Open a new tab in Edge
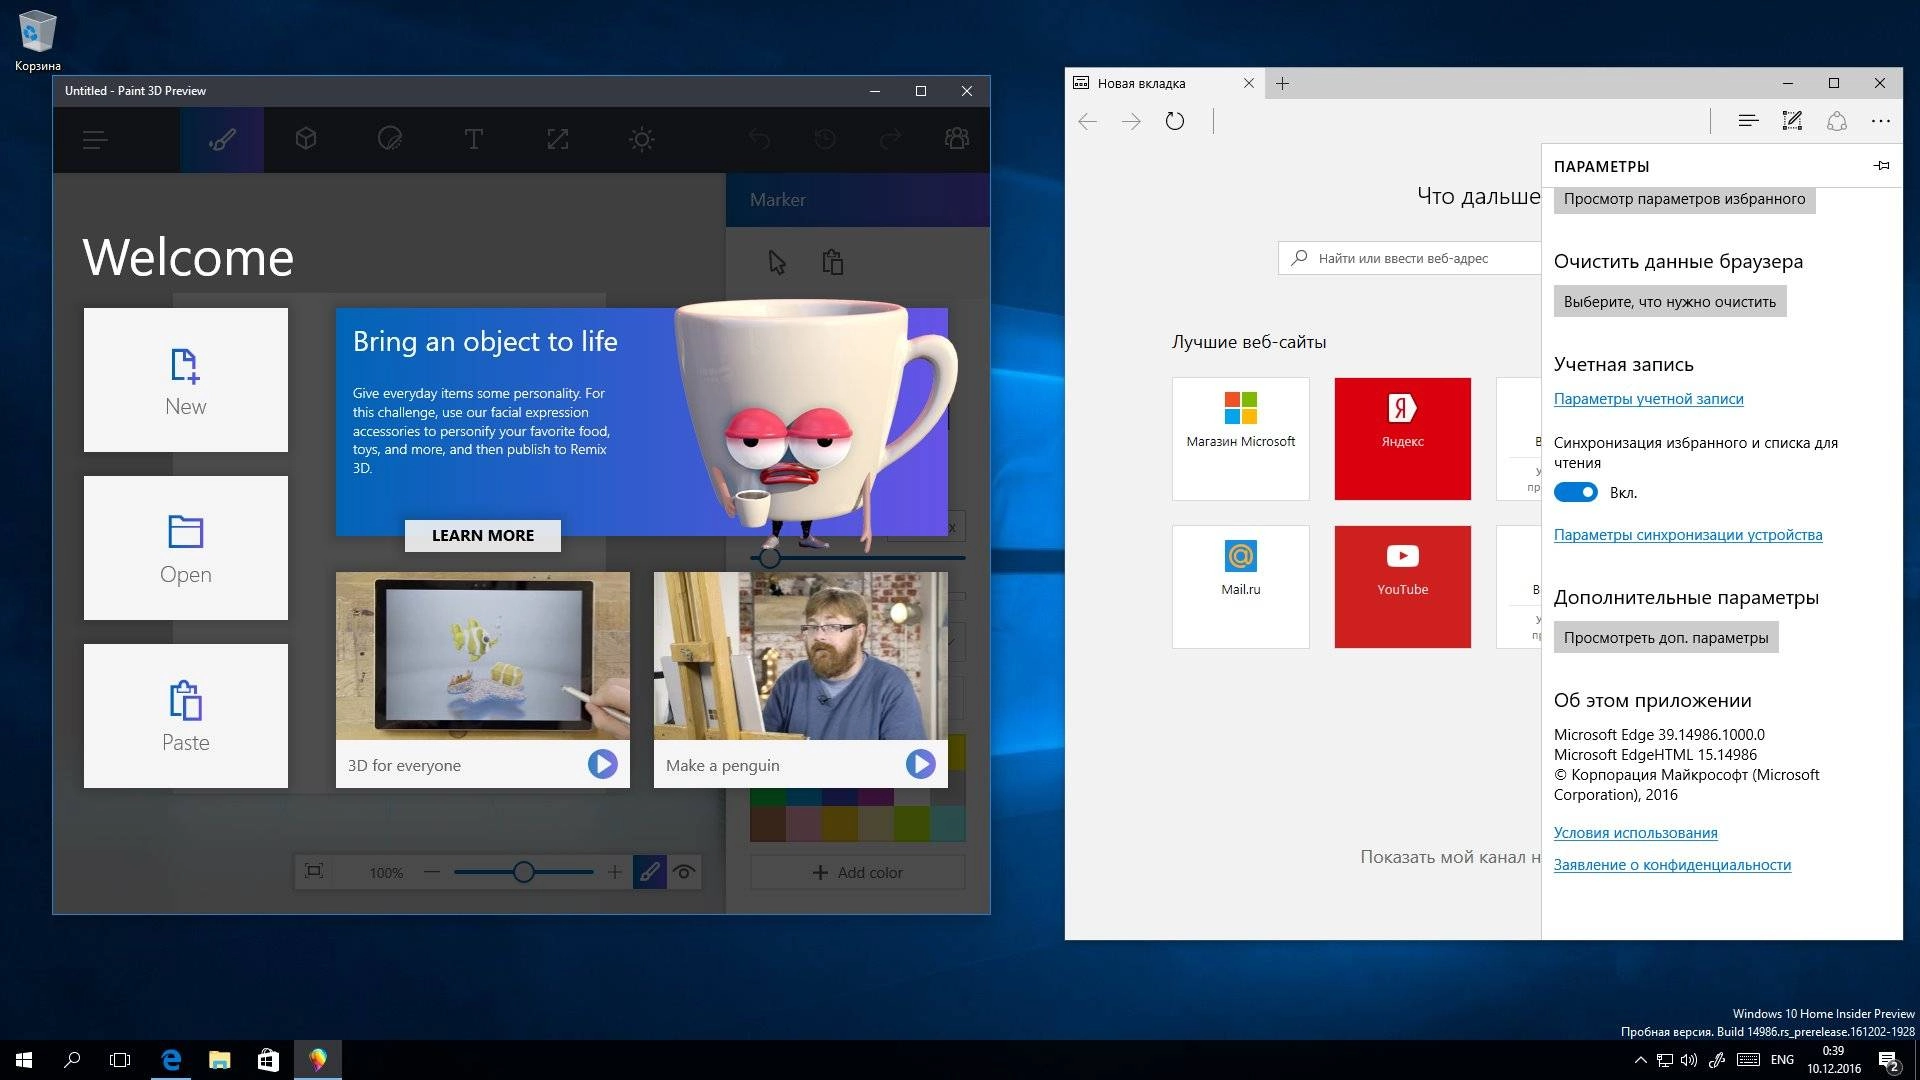 click(x=1283, y=83)
